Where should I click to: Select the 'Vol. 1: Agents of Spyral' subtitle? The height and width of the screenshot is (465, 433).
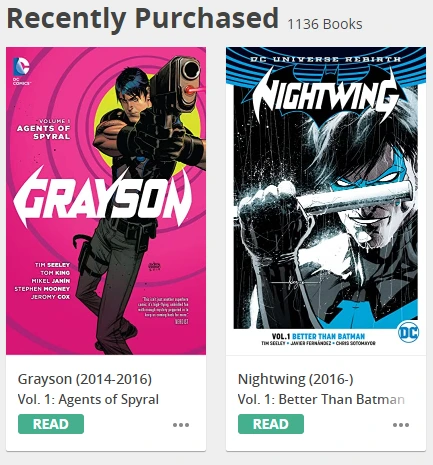88,399
